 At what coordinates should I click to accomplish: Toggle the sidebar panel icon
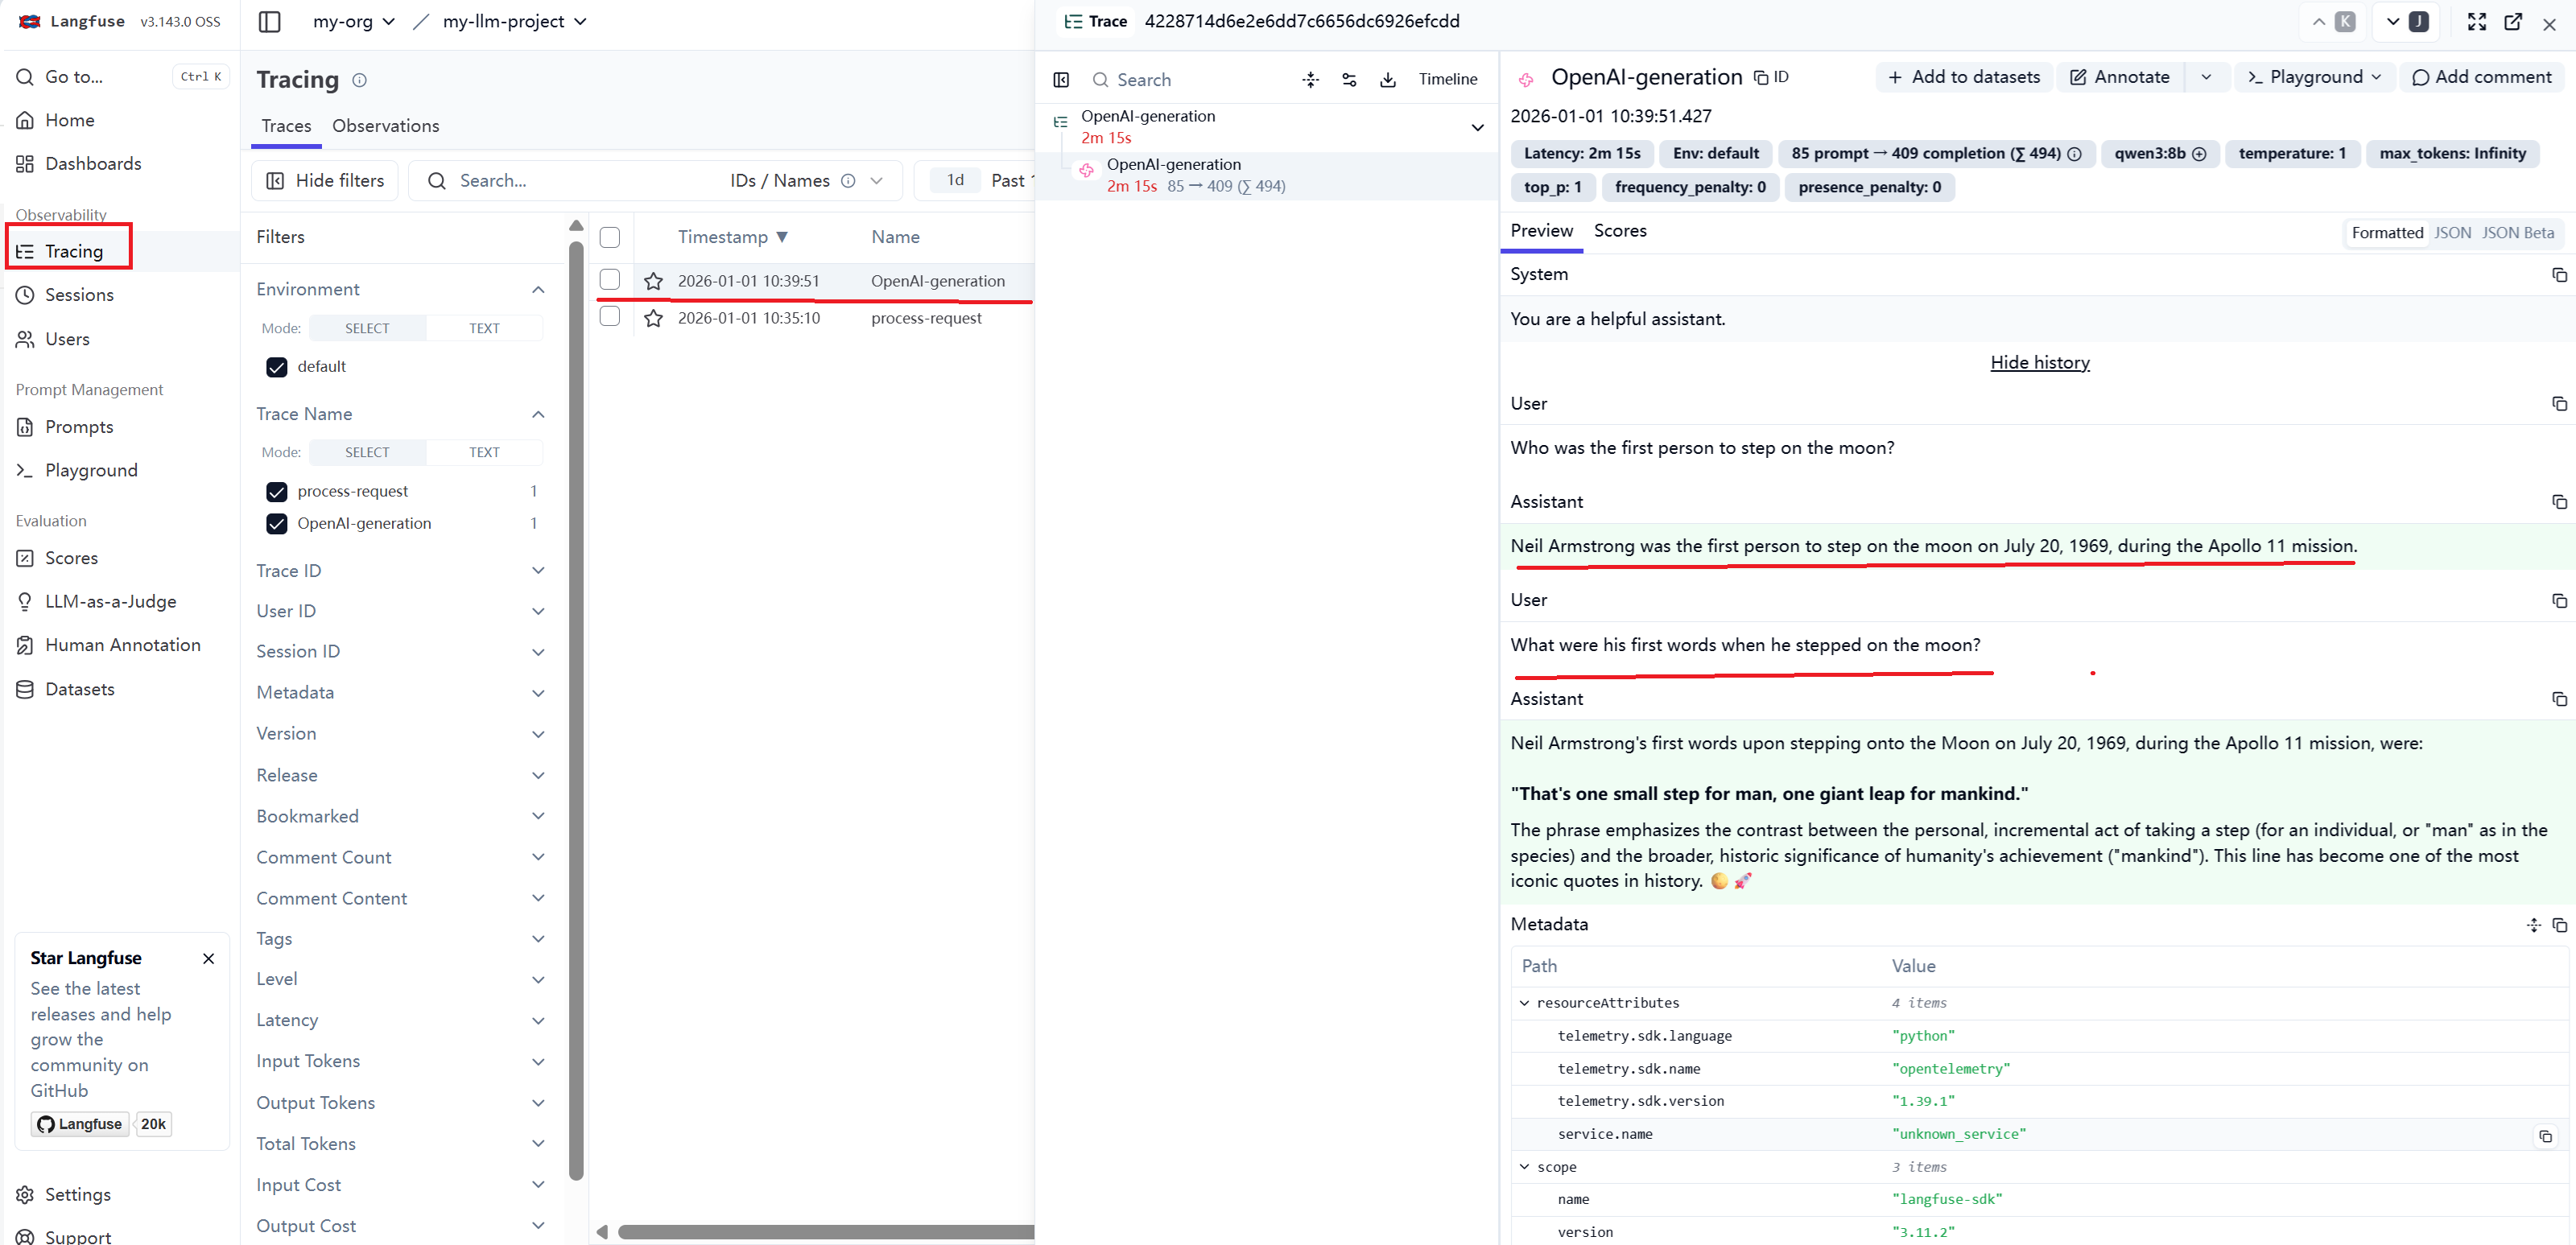tap(269, 21)
